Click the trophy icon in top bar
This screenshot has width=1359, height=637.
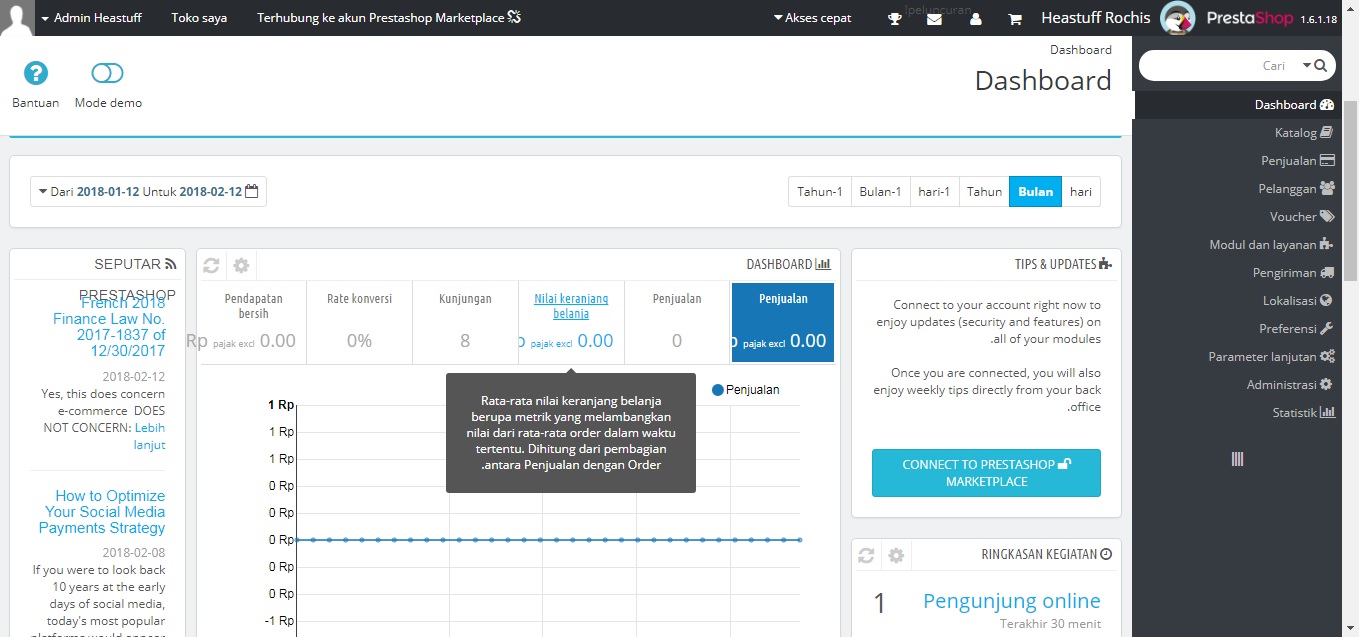click(x=895, y=19)
